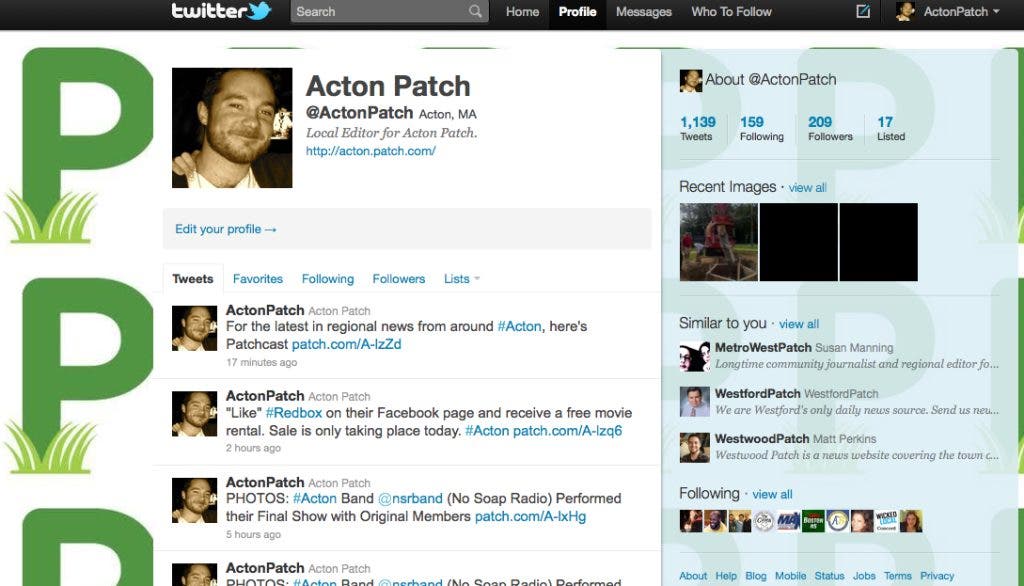Open the patch.com/A-lzZd link
The image size is (1024, 586).
click(x=346, y=344)
